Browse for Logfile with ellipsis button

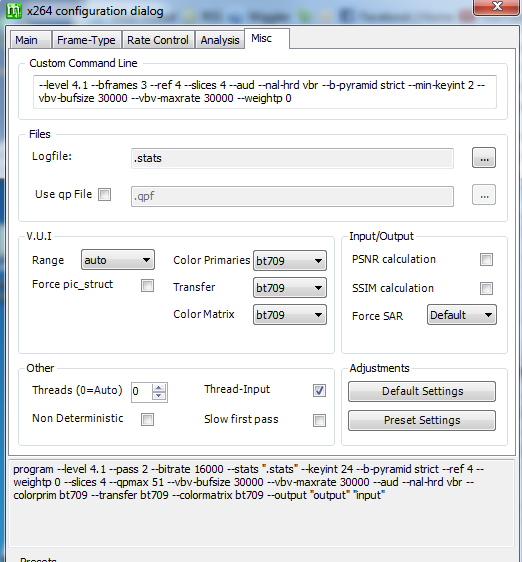click(x=484, y=158)
